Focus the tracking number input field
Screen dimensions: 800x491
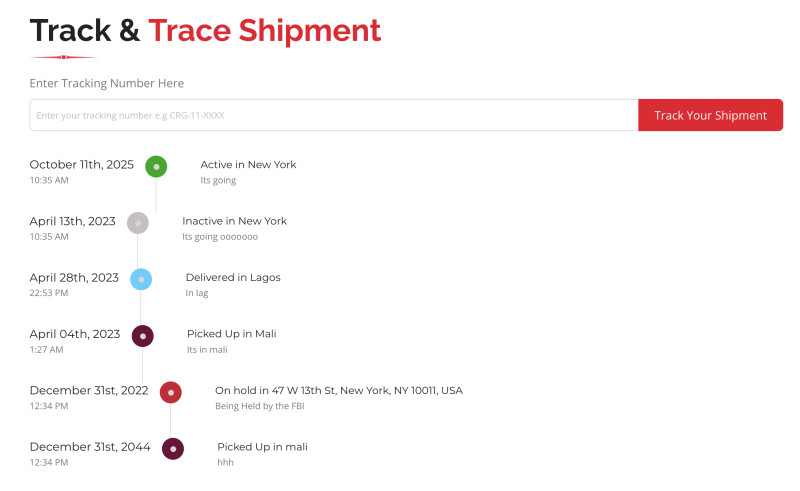coord(334,116)
